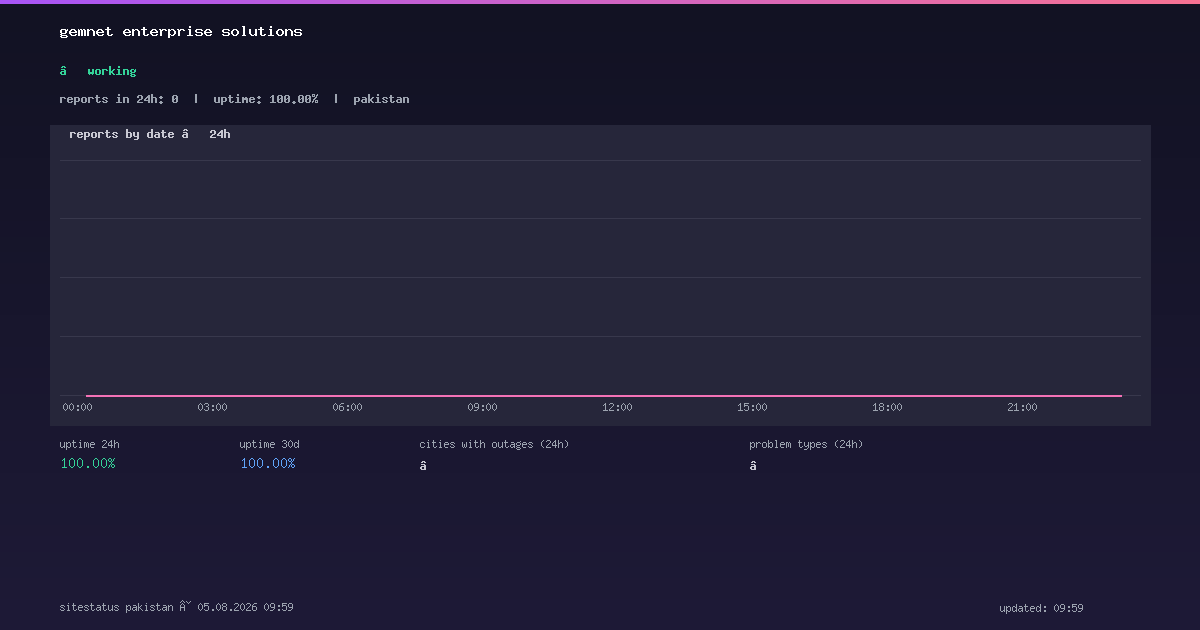Click the 09:00 time axis label

coord(482,407)
